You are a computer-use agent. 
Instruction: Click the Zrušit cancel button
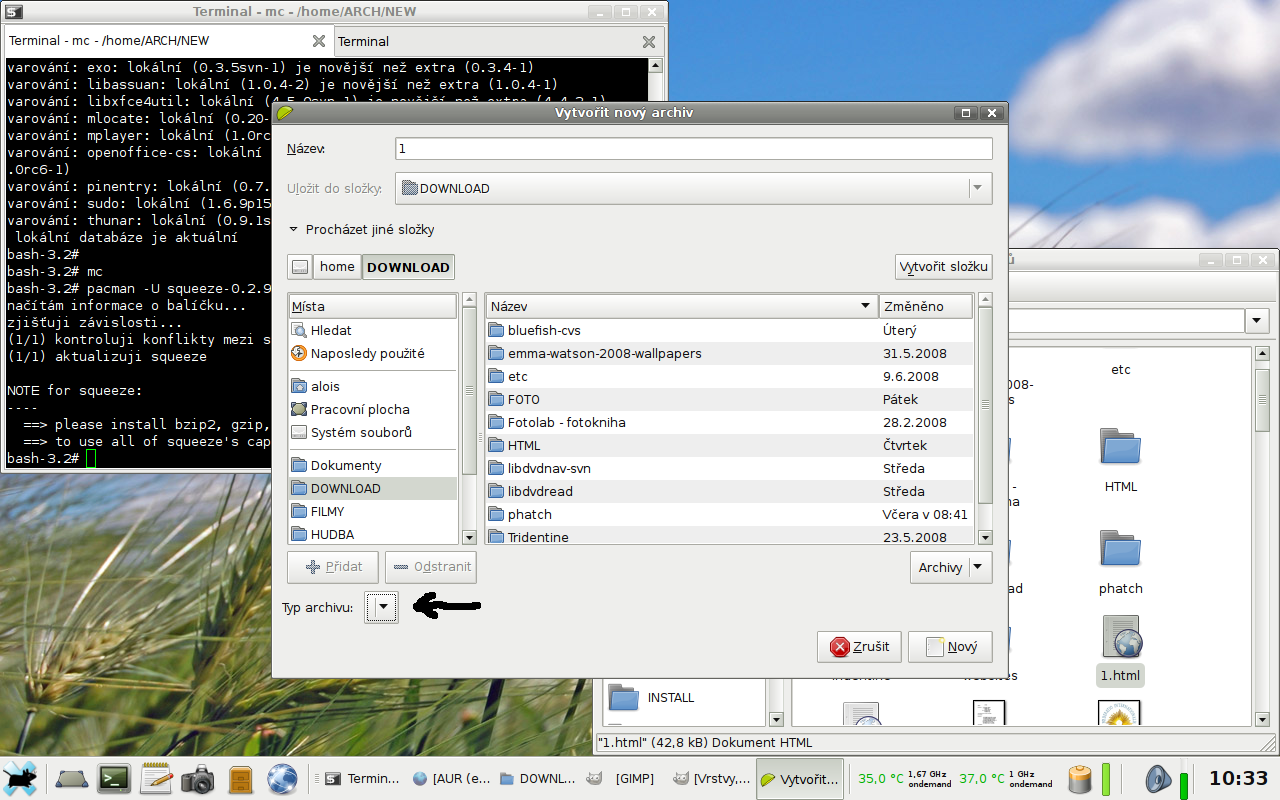click(x=859, y=647)
